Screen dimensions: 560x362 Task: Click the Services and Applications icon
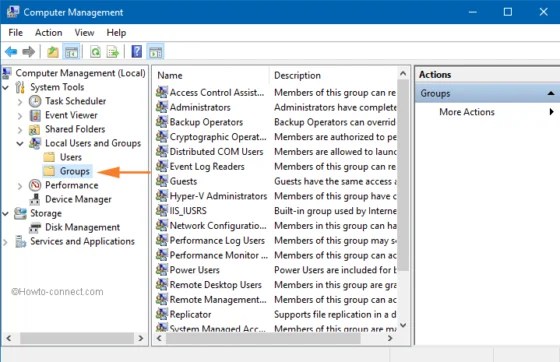(x=20, y=241)
